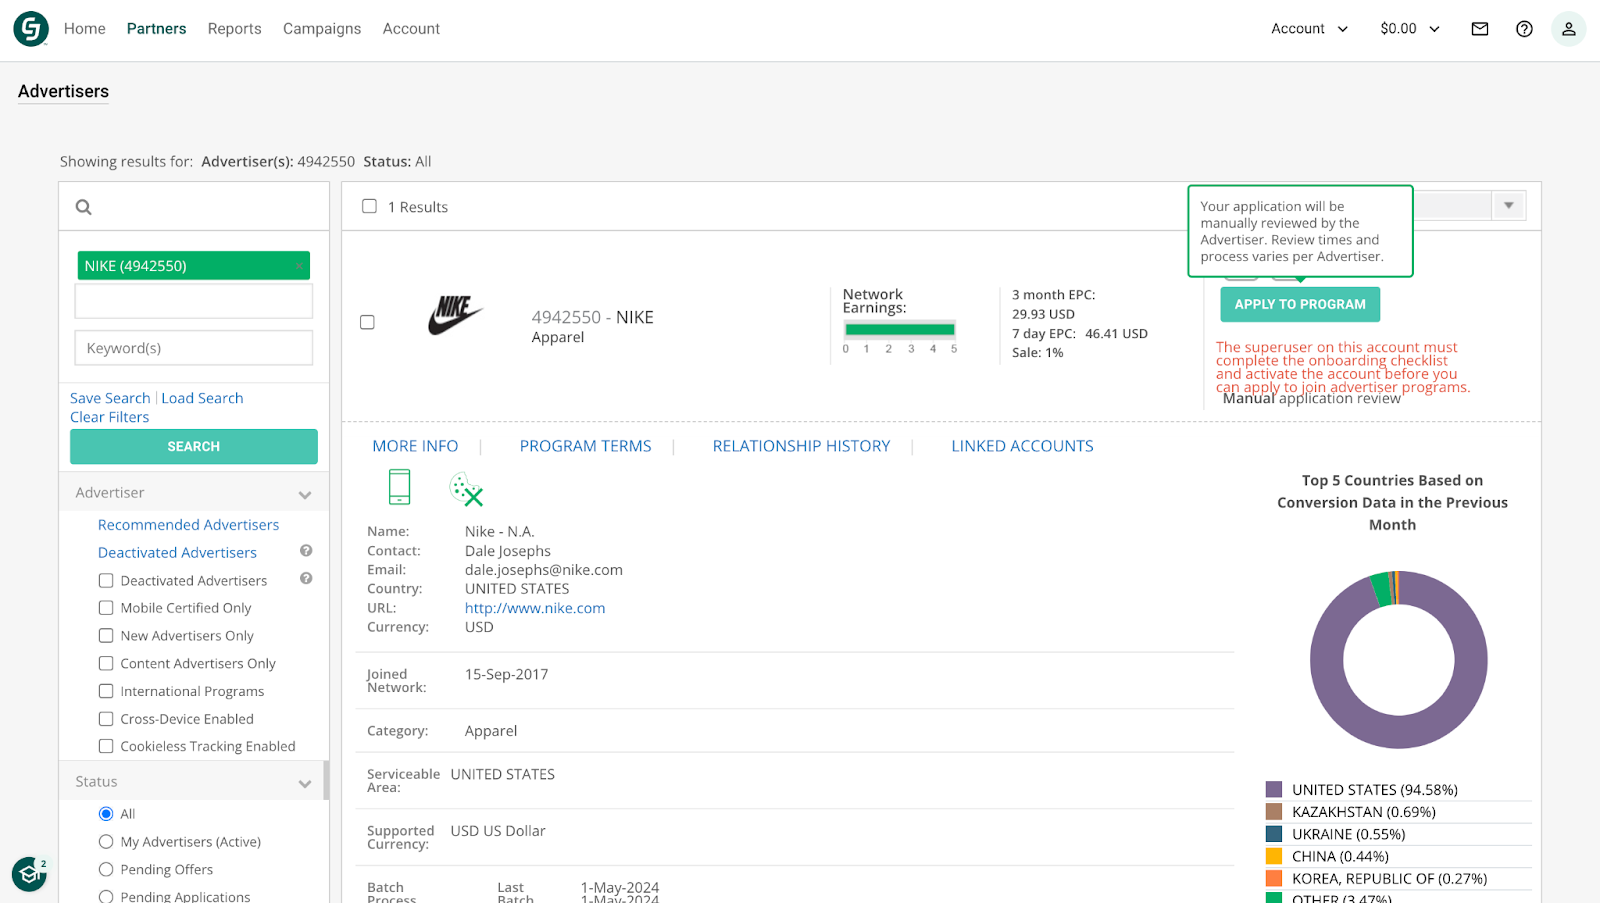
Task: Open the Reports menu
Action: point(235,29)
